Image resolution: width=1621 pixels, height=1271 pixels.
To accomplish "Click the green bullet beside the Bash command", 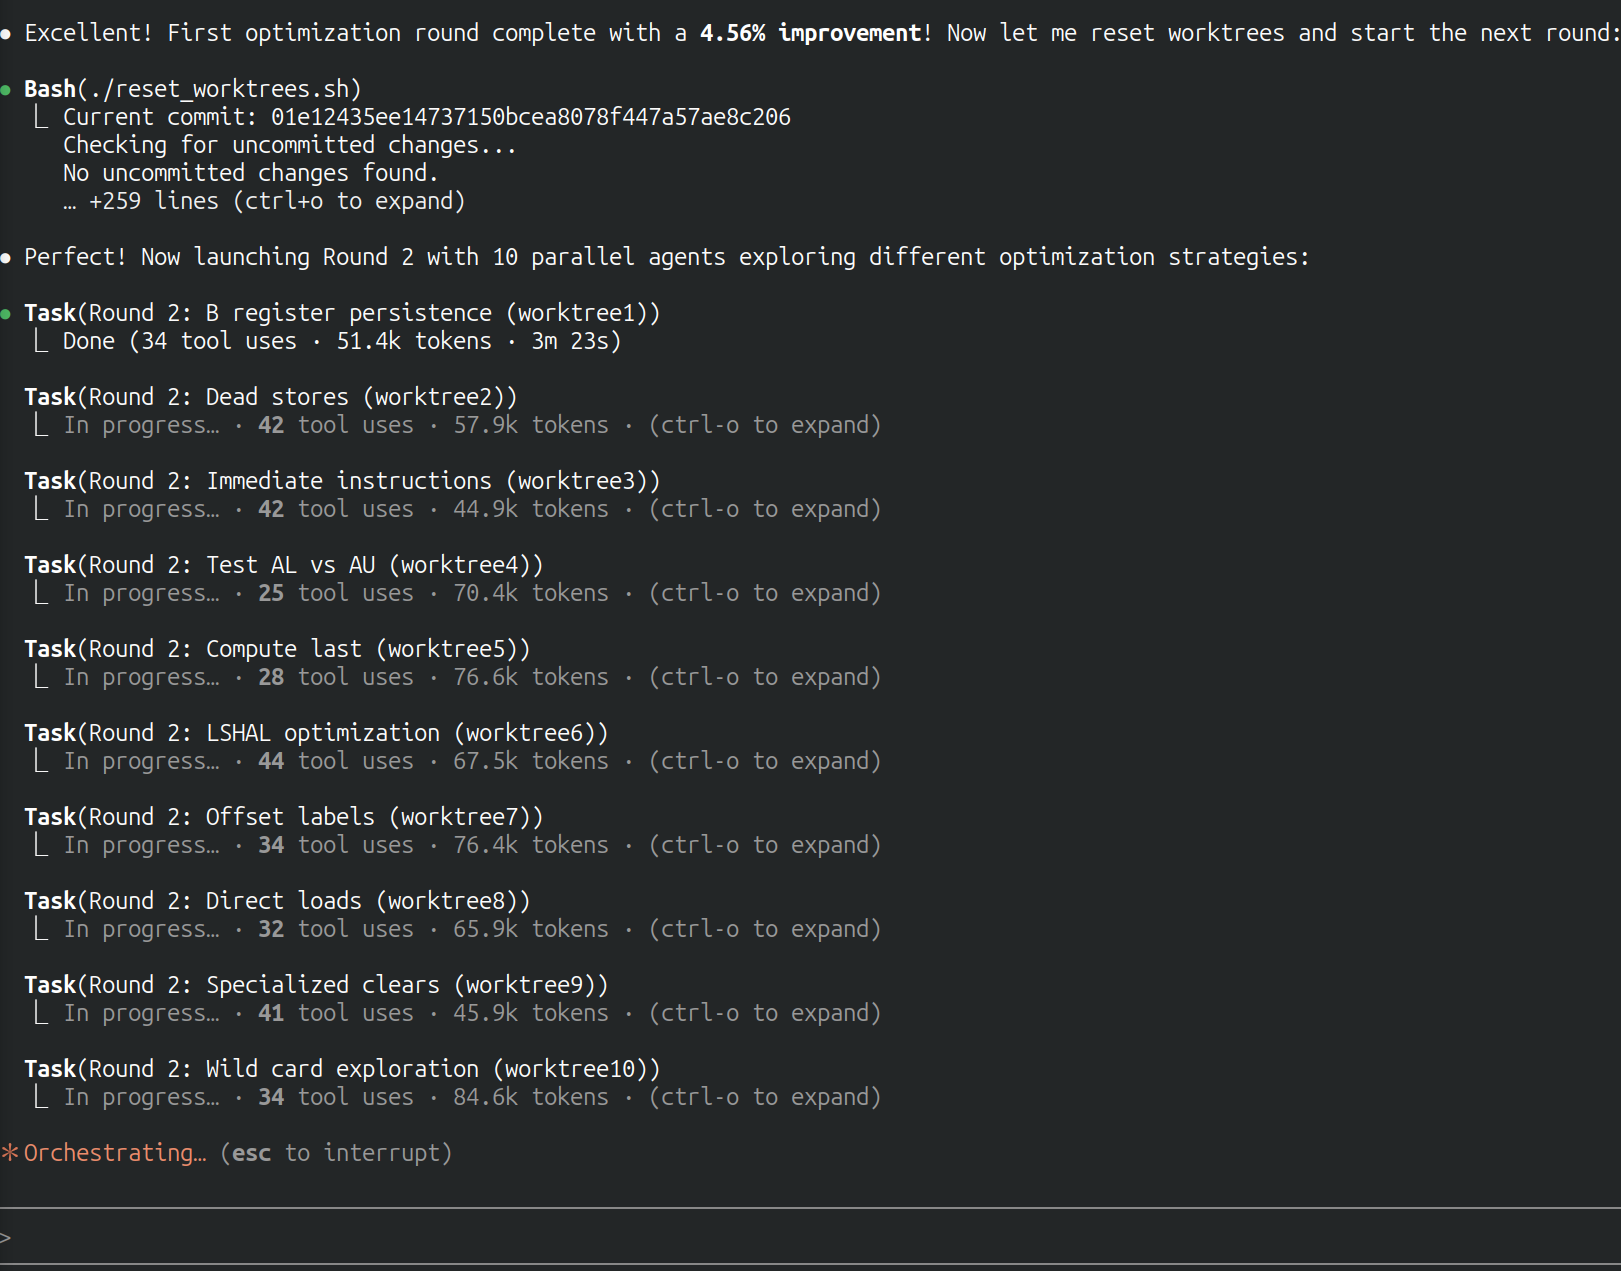I will pyautogui.click(x=6, y=90).
